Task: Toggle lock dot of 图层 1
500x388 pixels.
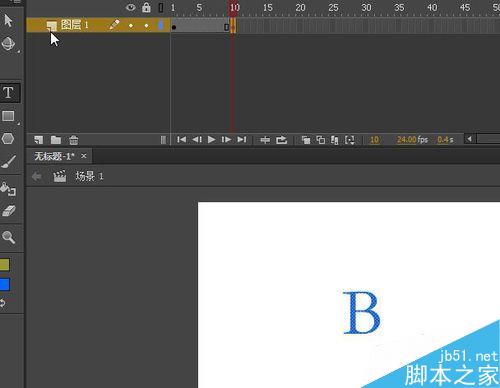Action: click(x=146, y=26)
